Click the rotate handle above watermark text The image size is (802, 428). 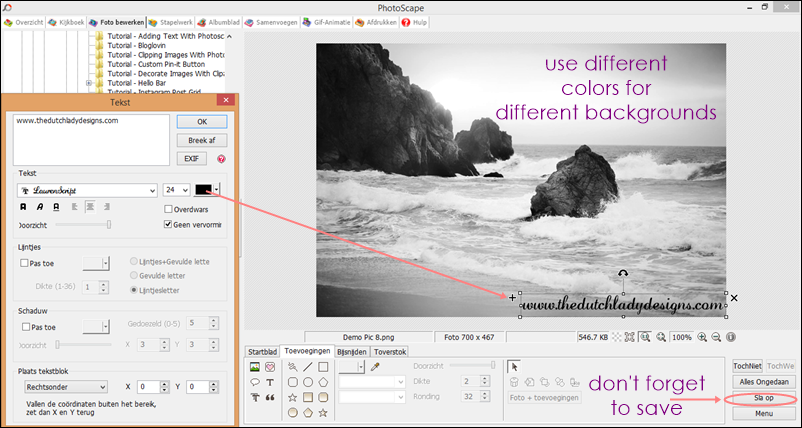622,274
